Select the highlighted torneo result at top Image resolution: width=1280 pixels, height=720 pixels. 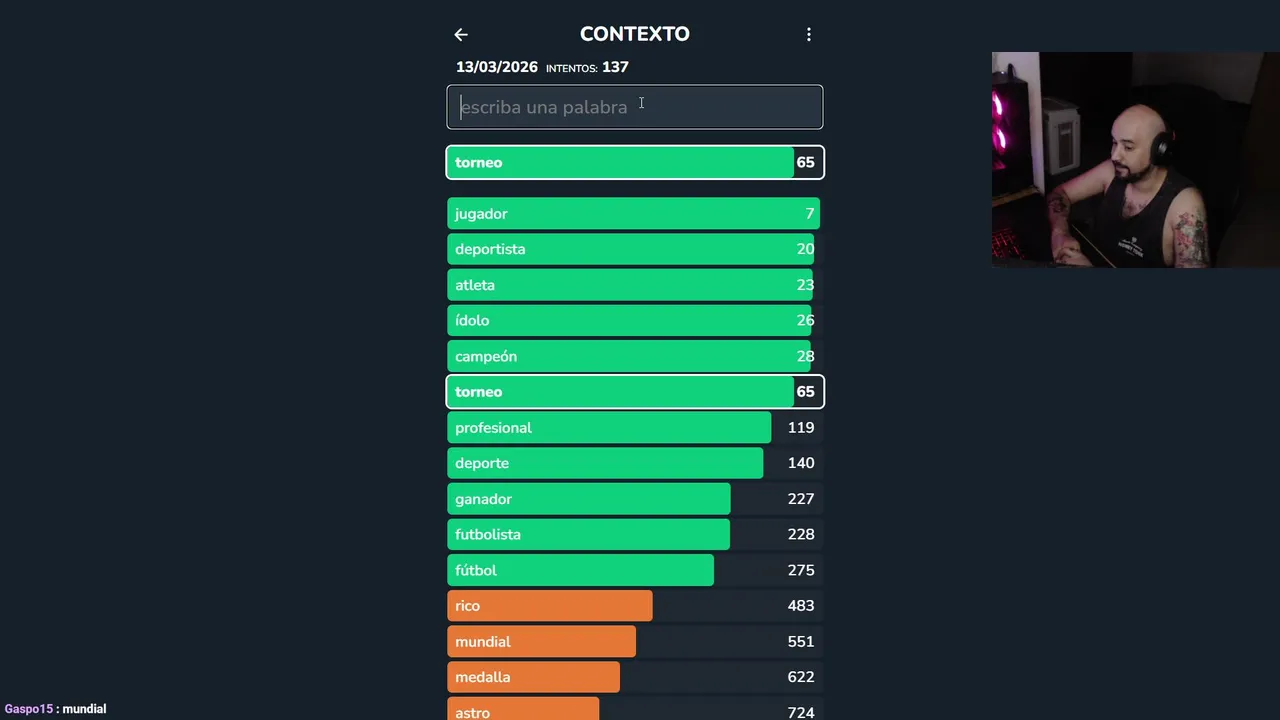coord(634,163)
